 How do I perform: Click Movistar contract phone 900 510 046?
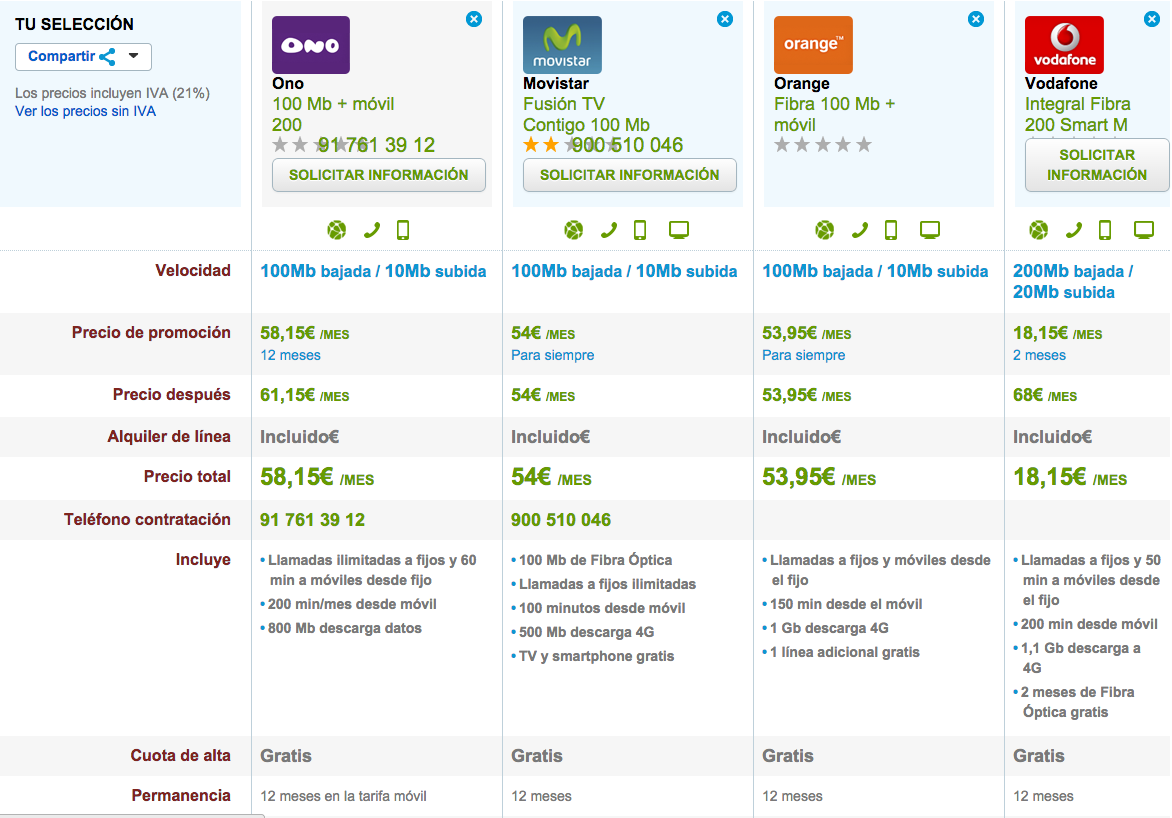pos(561,520)
